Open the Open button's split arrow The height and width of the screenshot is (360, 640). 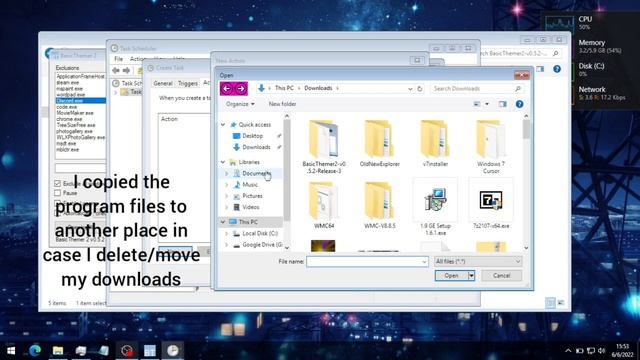tap(471, 276)
